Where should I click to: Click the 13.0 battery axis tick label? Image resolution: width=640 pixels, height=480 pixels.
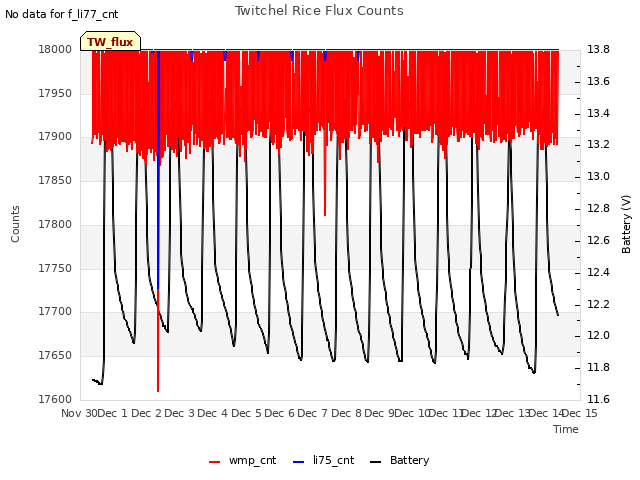pyautogui.click(x=598, y=176)
